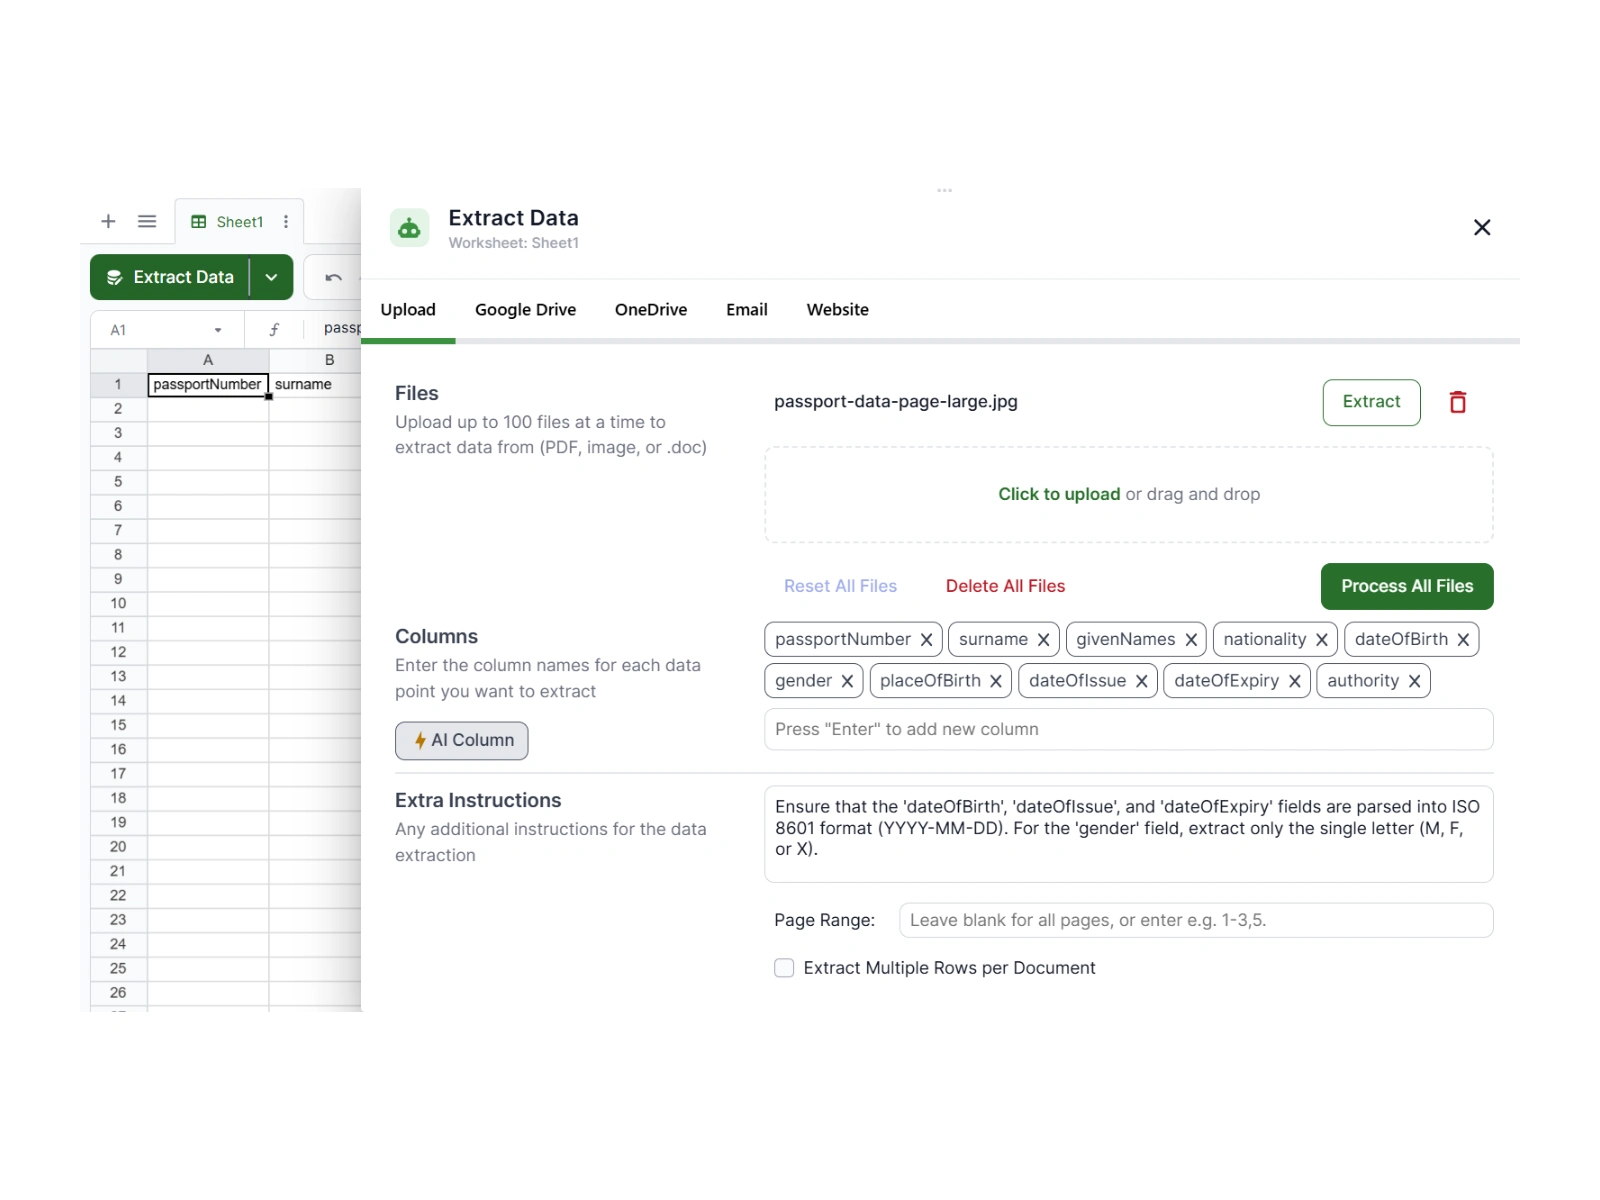Remove the passportNumber column tag
Screen dimensions: 1600x1200
[x=926, y=640]
